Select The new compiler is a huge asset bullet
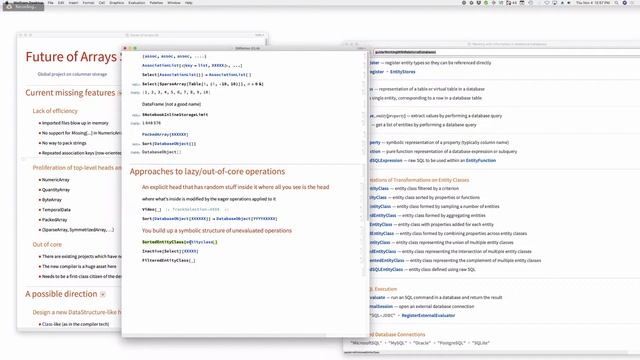This screenshot has height=360, width=640. (x=79, y=267)
